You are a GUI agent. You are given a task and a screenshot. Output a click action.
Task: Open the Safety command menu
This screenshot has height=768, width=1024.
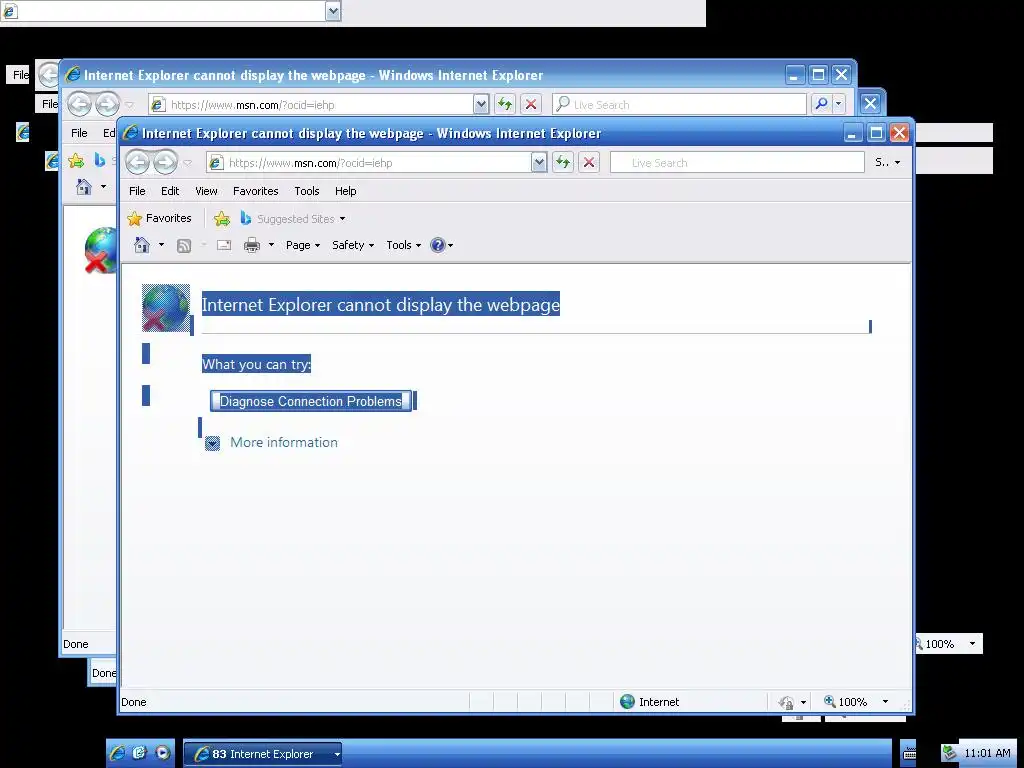(x=353, y=246)
